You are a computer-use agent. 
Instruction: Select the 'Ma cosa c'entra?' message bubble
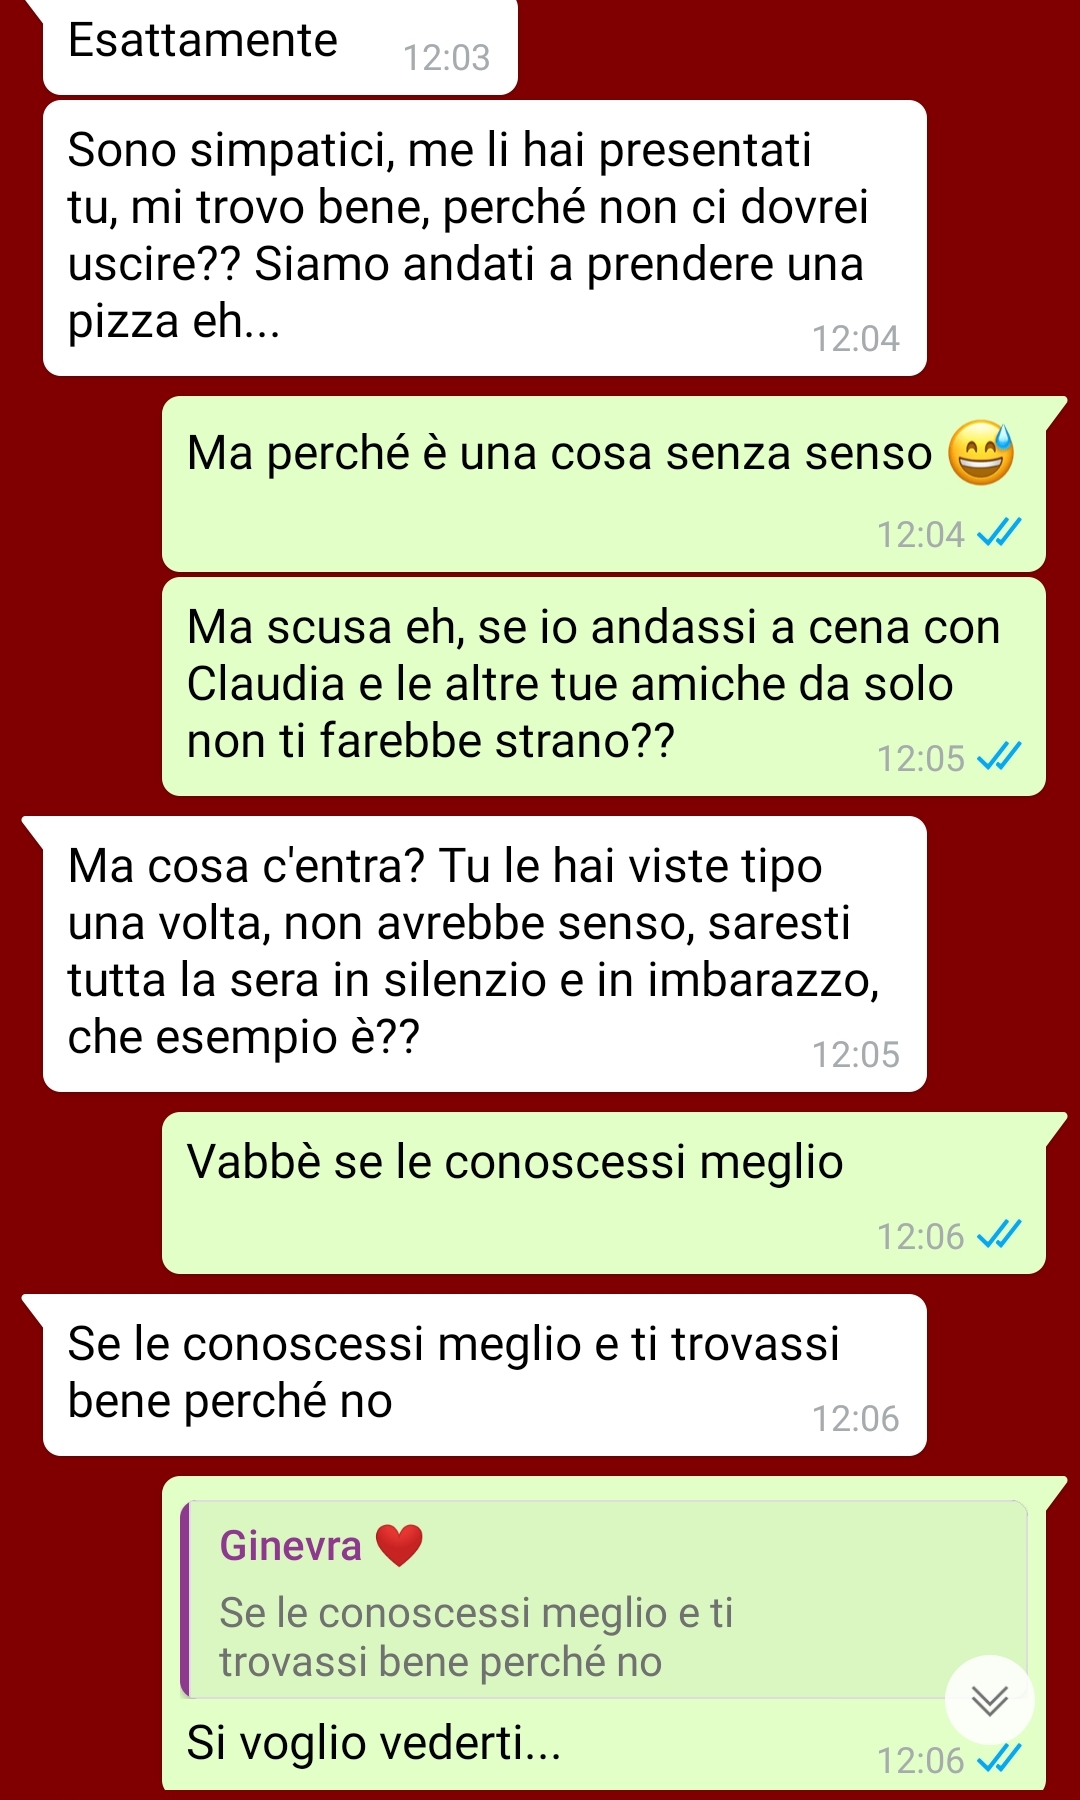(485, 954)
